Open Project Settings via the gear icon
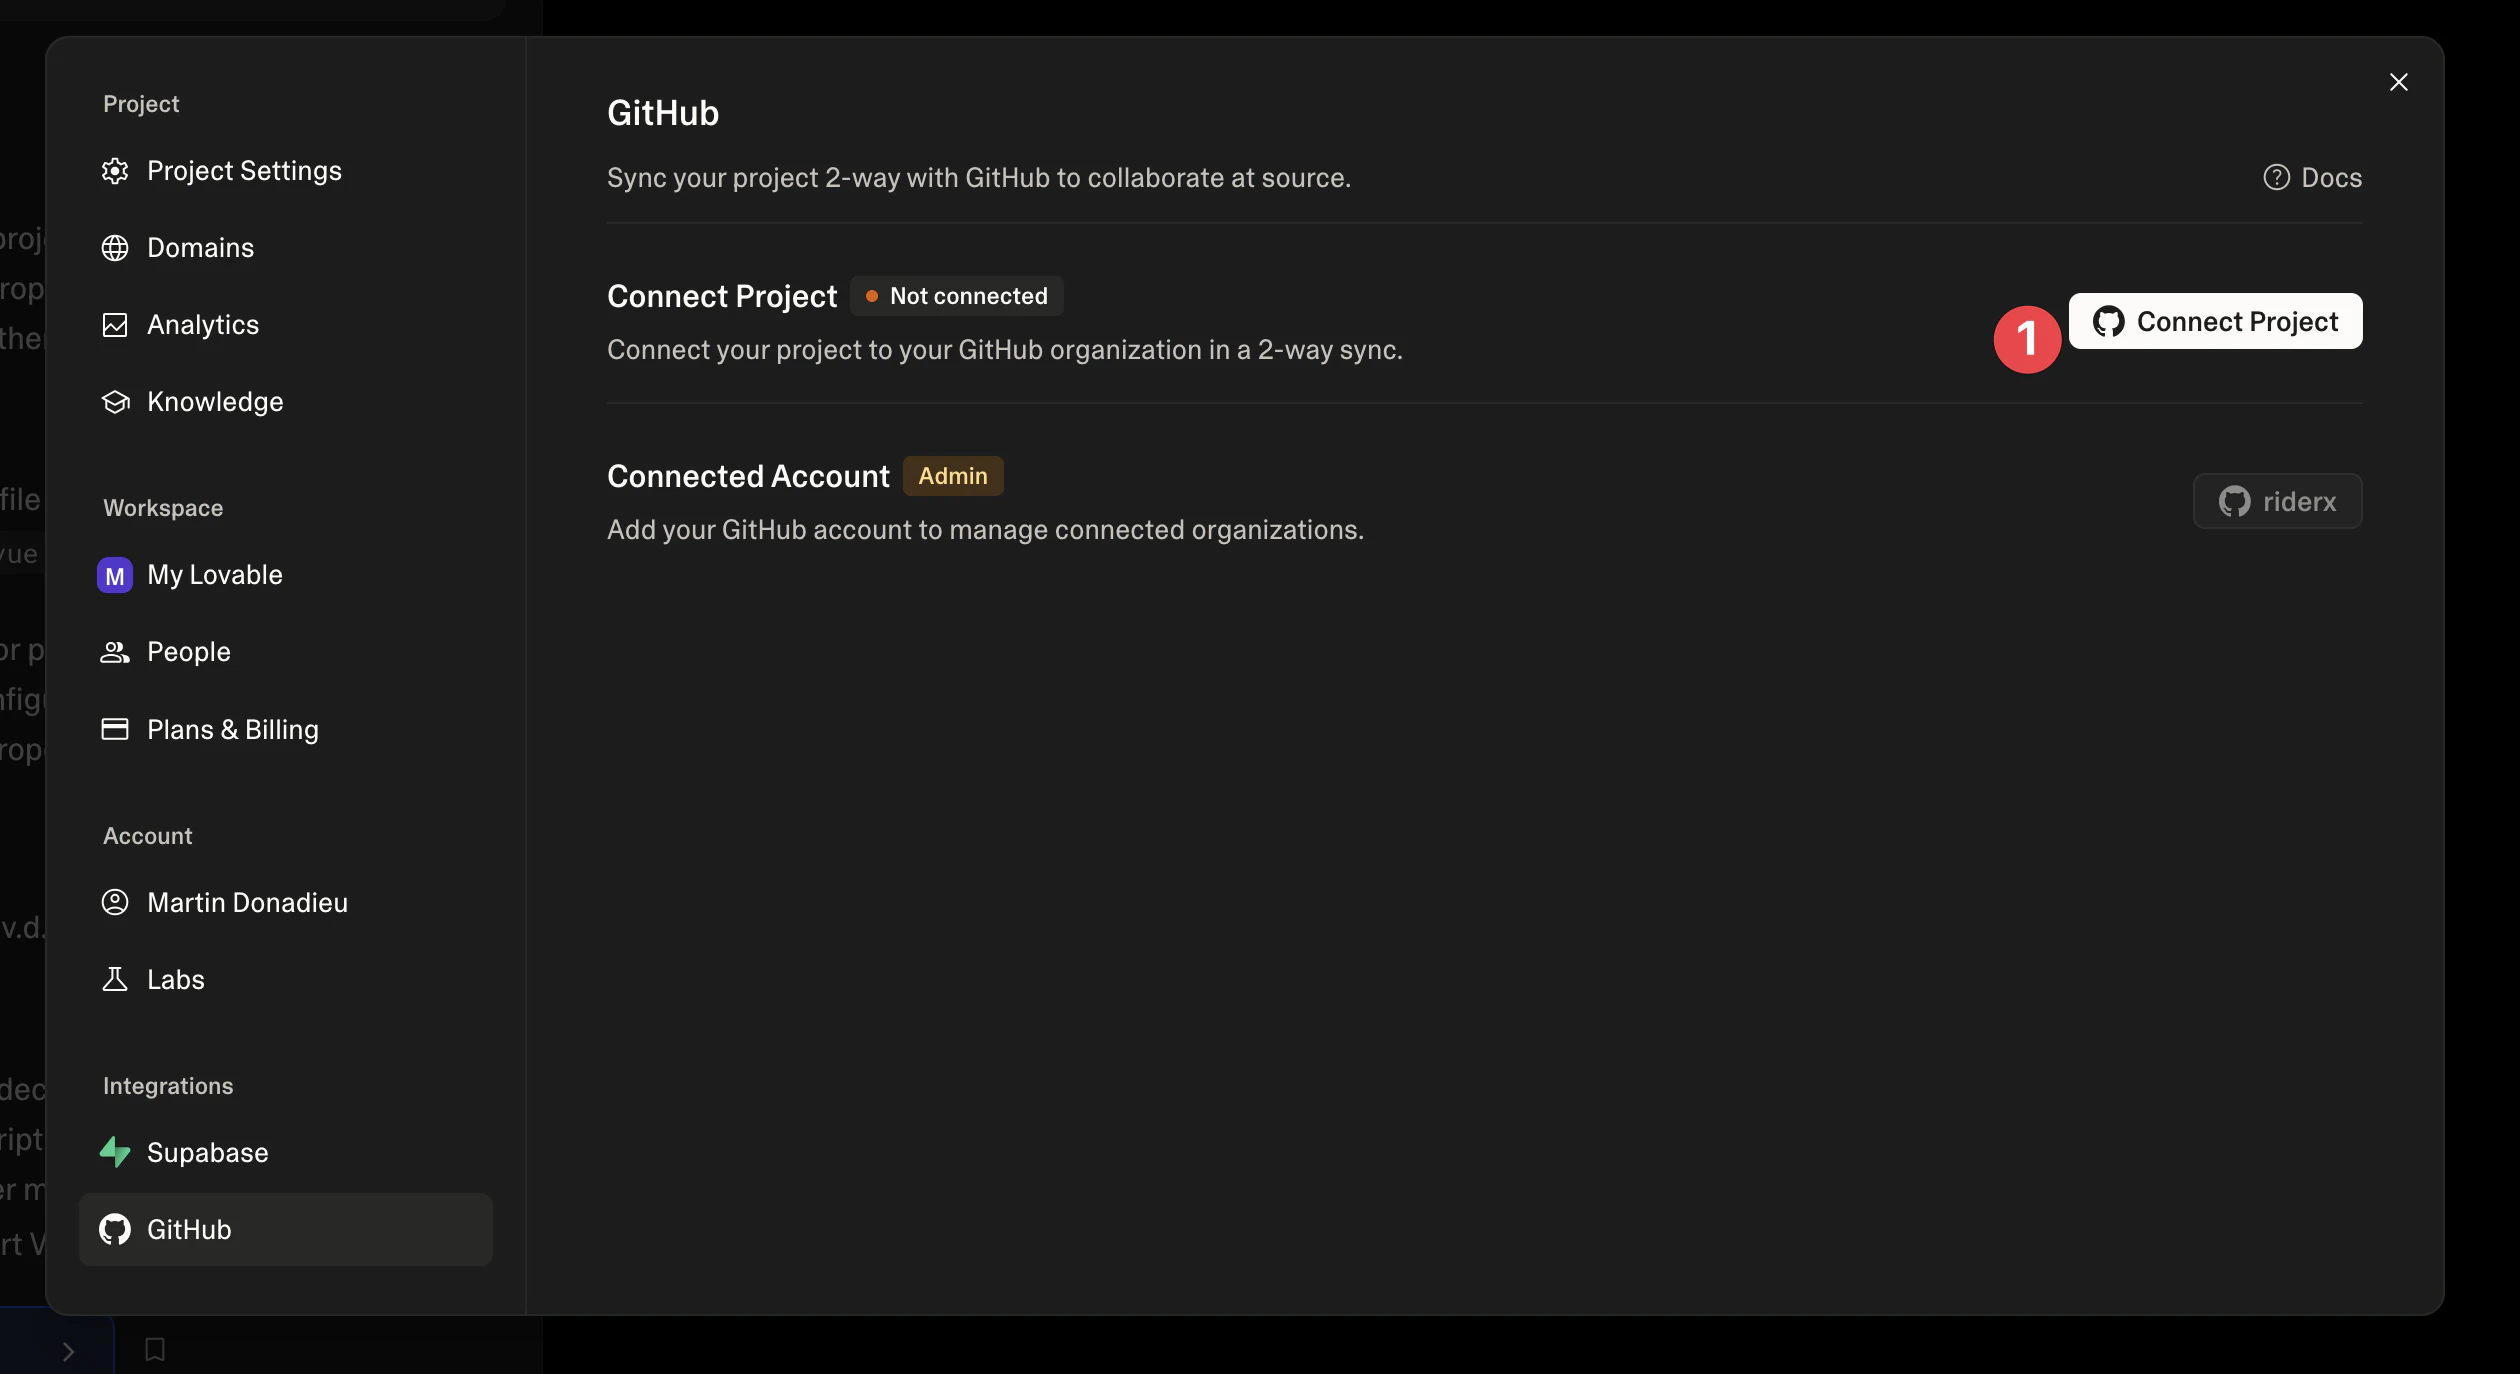Viewport: 2520px width, 1374px height. 115,170
